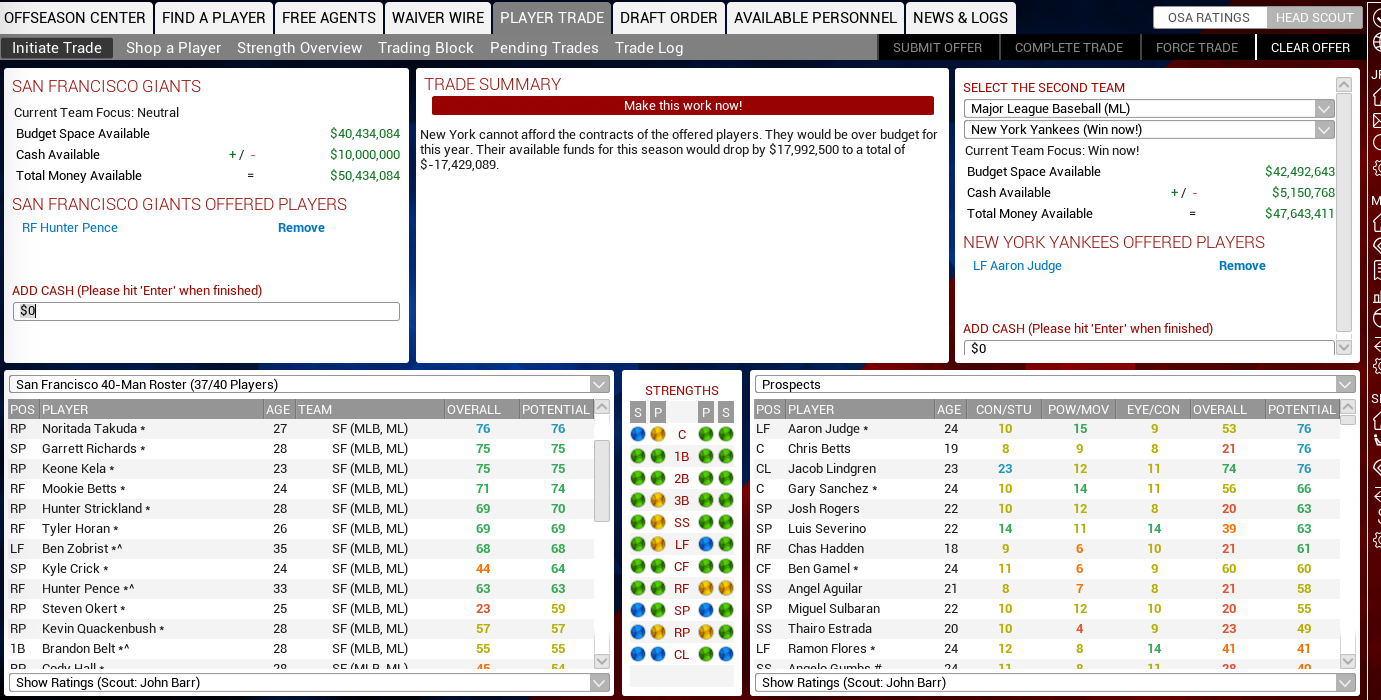
Task: Open the Offseason Center tab
Action: point(75,18)
